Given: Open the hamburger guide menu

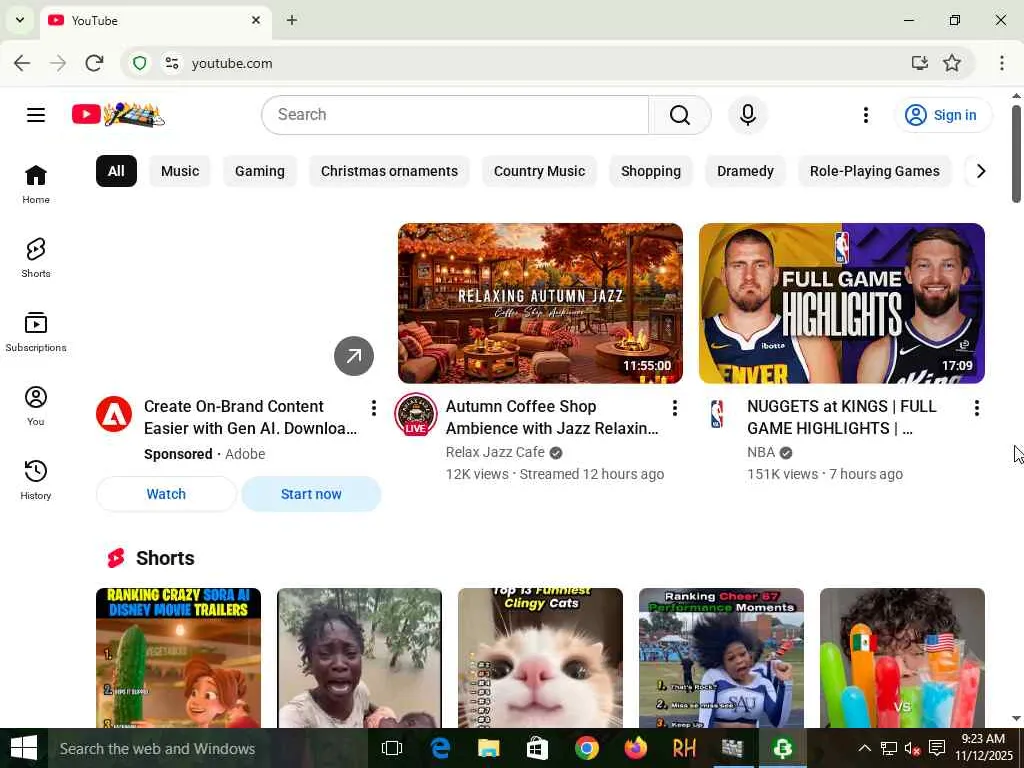Looking at the screenshot, I should coord(36,115).
